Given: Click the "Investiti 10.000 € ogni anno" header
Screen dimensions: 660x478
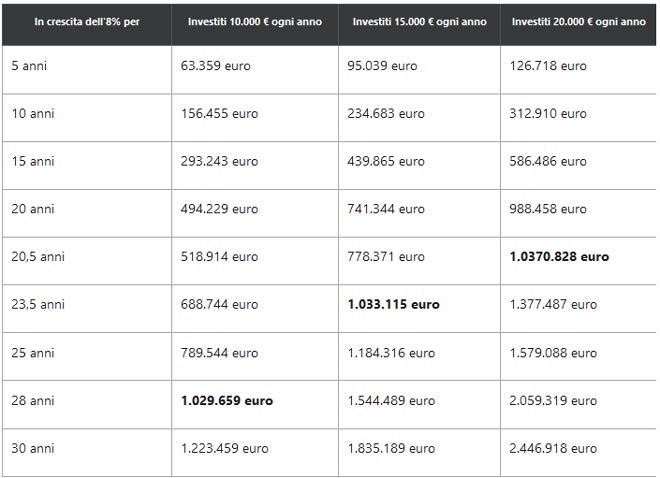Looking at the screenshot, I should 255,22.
